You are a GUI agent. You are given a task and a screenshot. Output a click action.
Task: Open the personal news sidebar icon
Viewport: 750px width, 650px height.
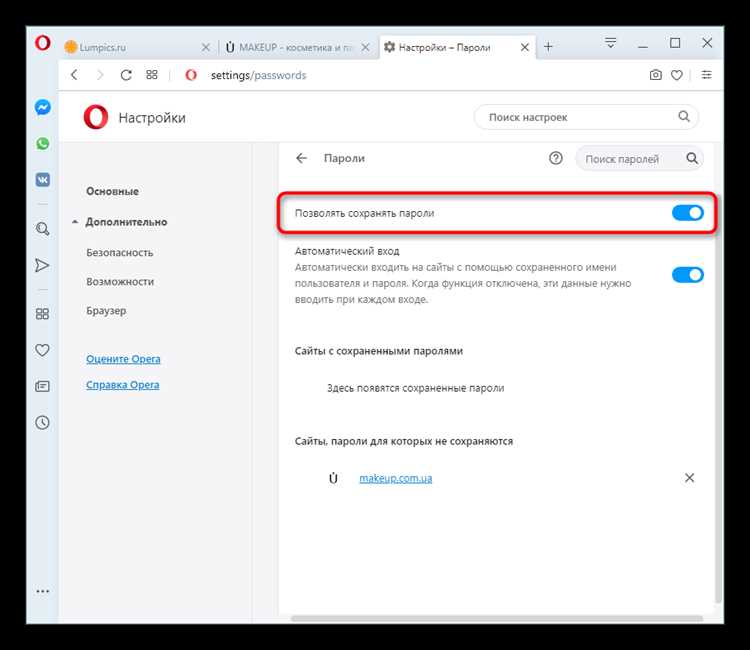click(x=42, y=386)
